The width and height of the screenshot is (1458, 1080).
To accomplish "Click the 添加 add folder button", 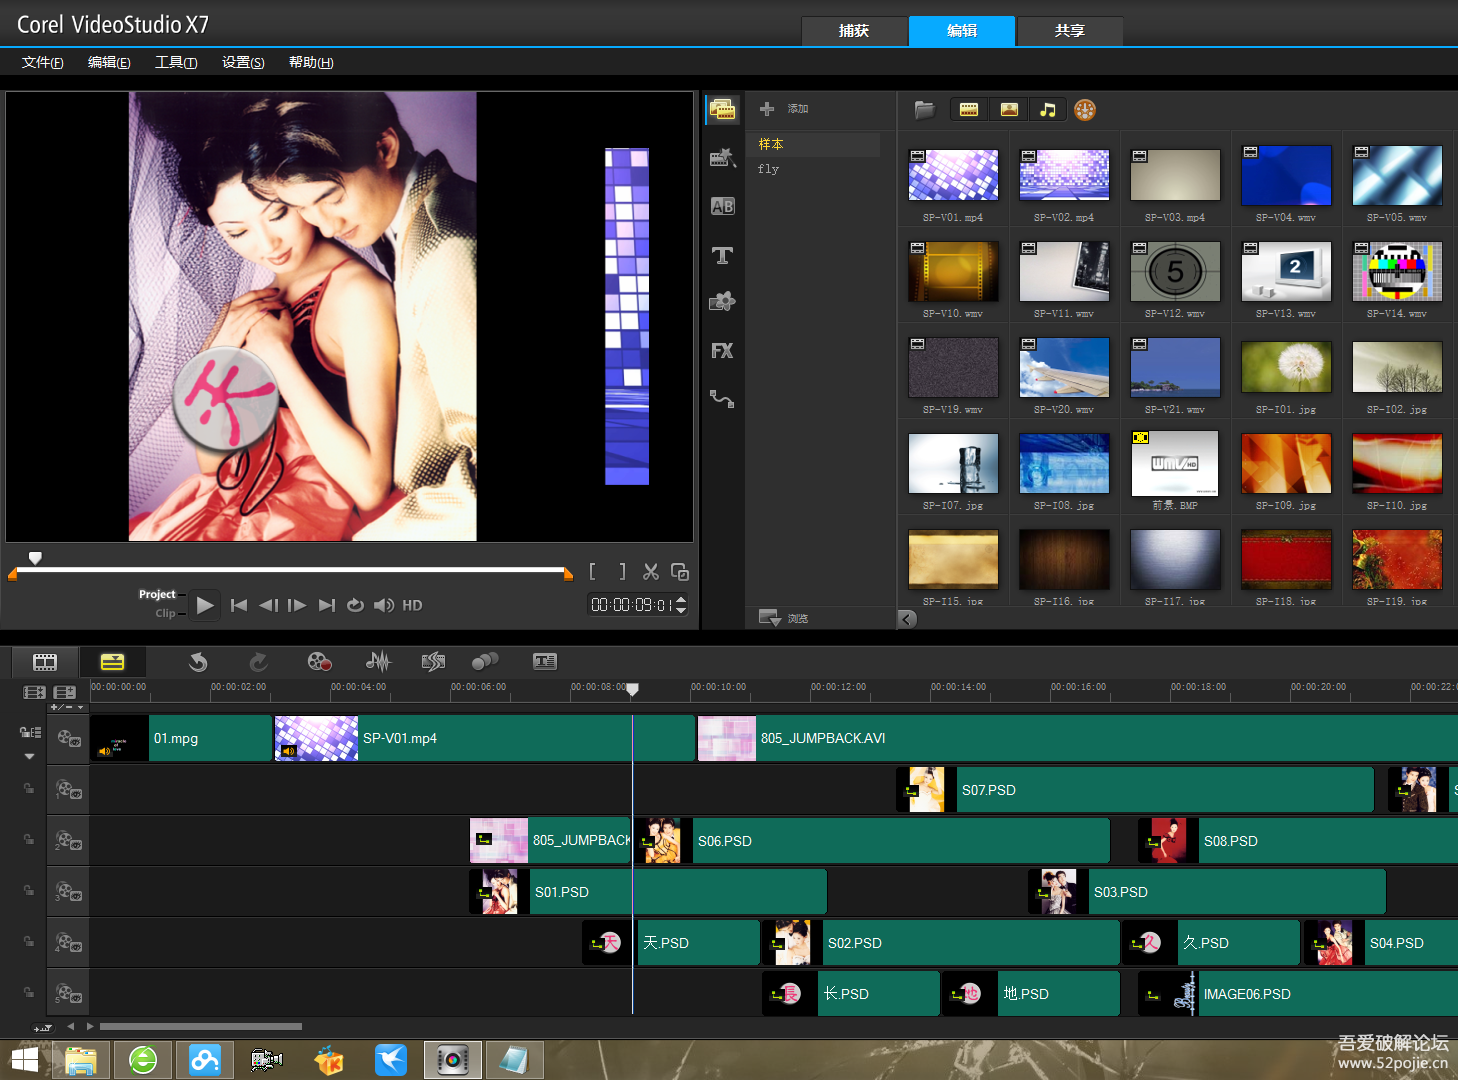I will (x=784, y=109).
